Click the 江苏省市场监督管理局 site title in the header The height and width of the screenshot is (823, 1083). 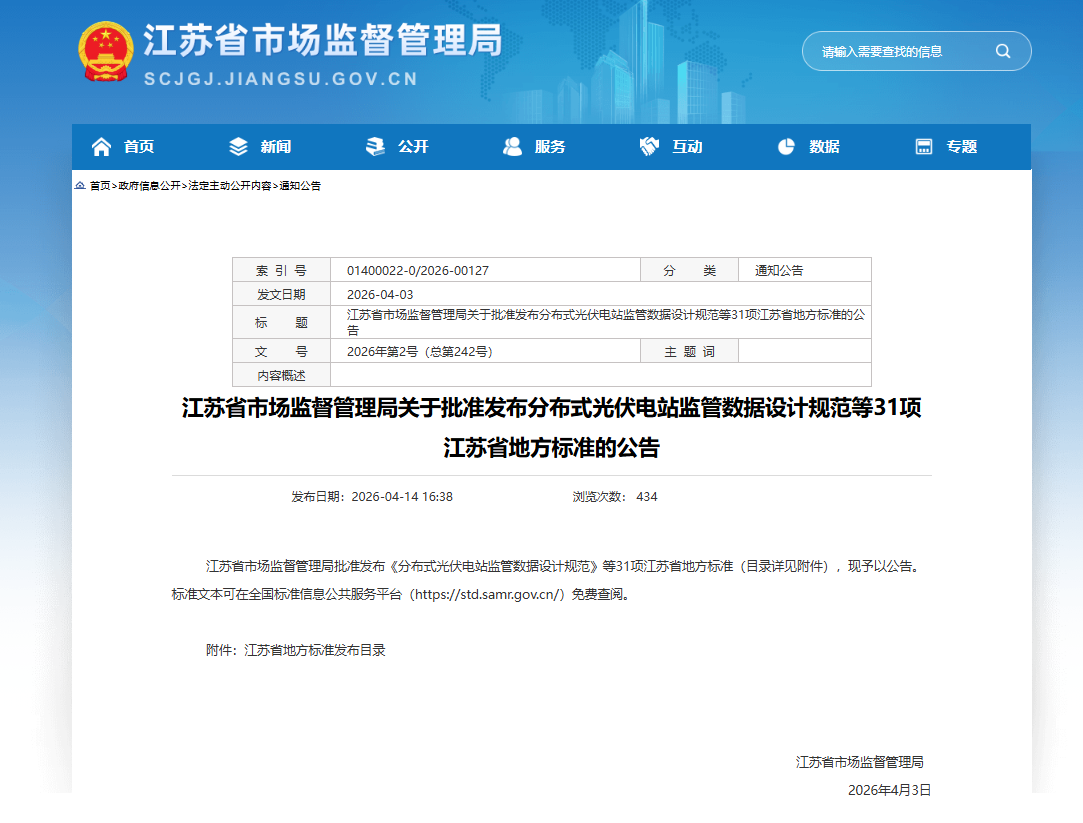tap(322, 41)
